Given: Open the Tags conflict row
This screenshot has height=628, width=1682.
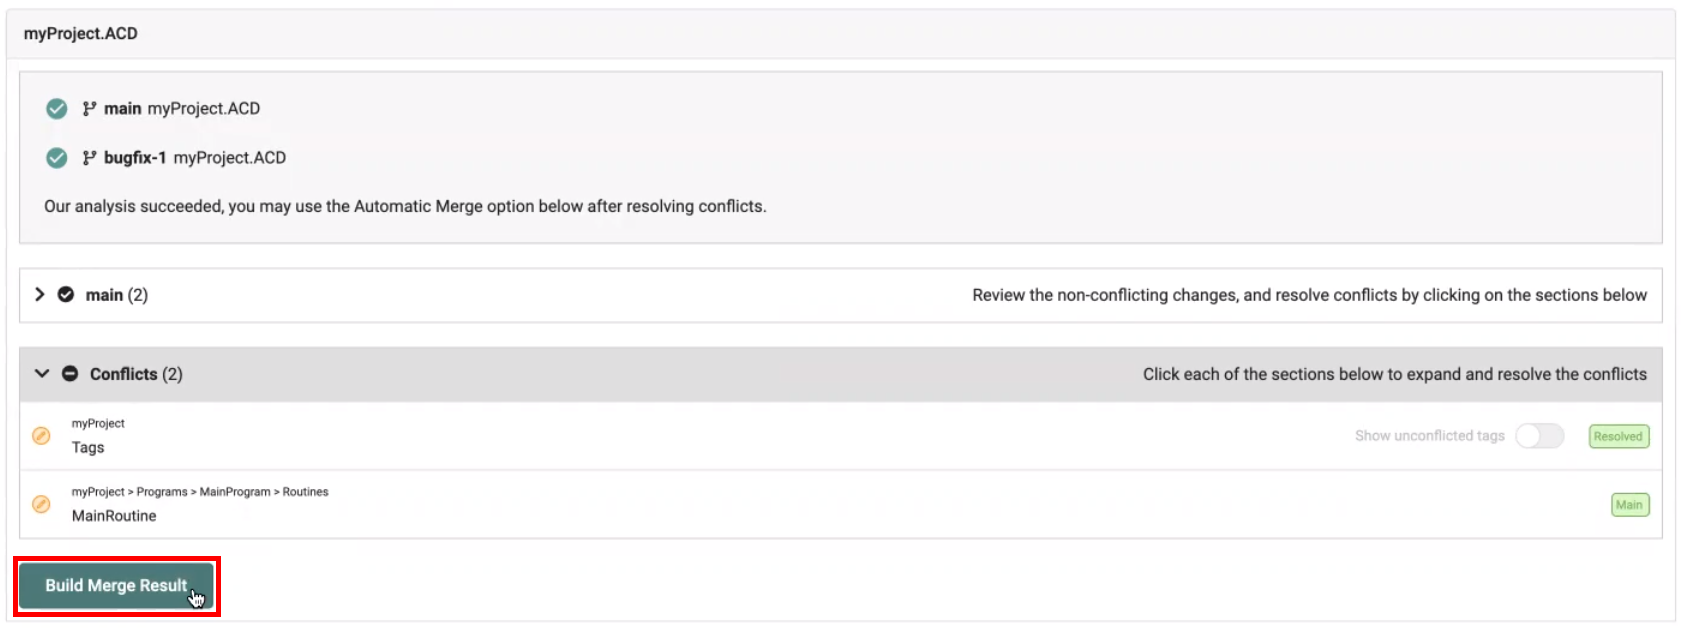Looking at the screenshot, I should (x=88, y=447).
